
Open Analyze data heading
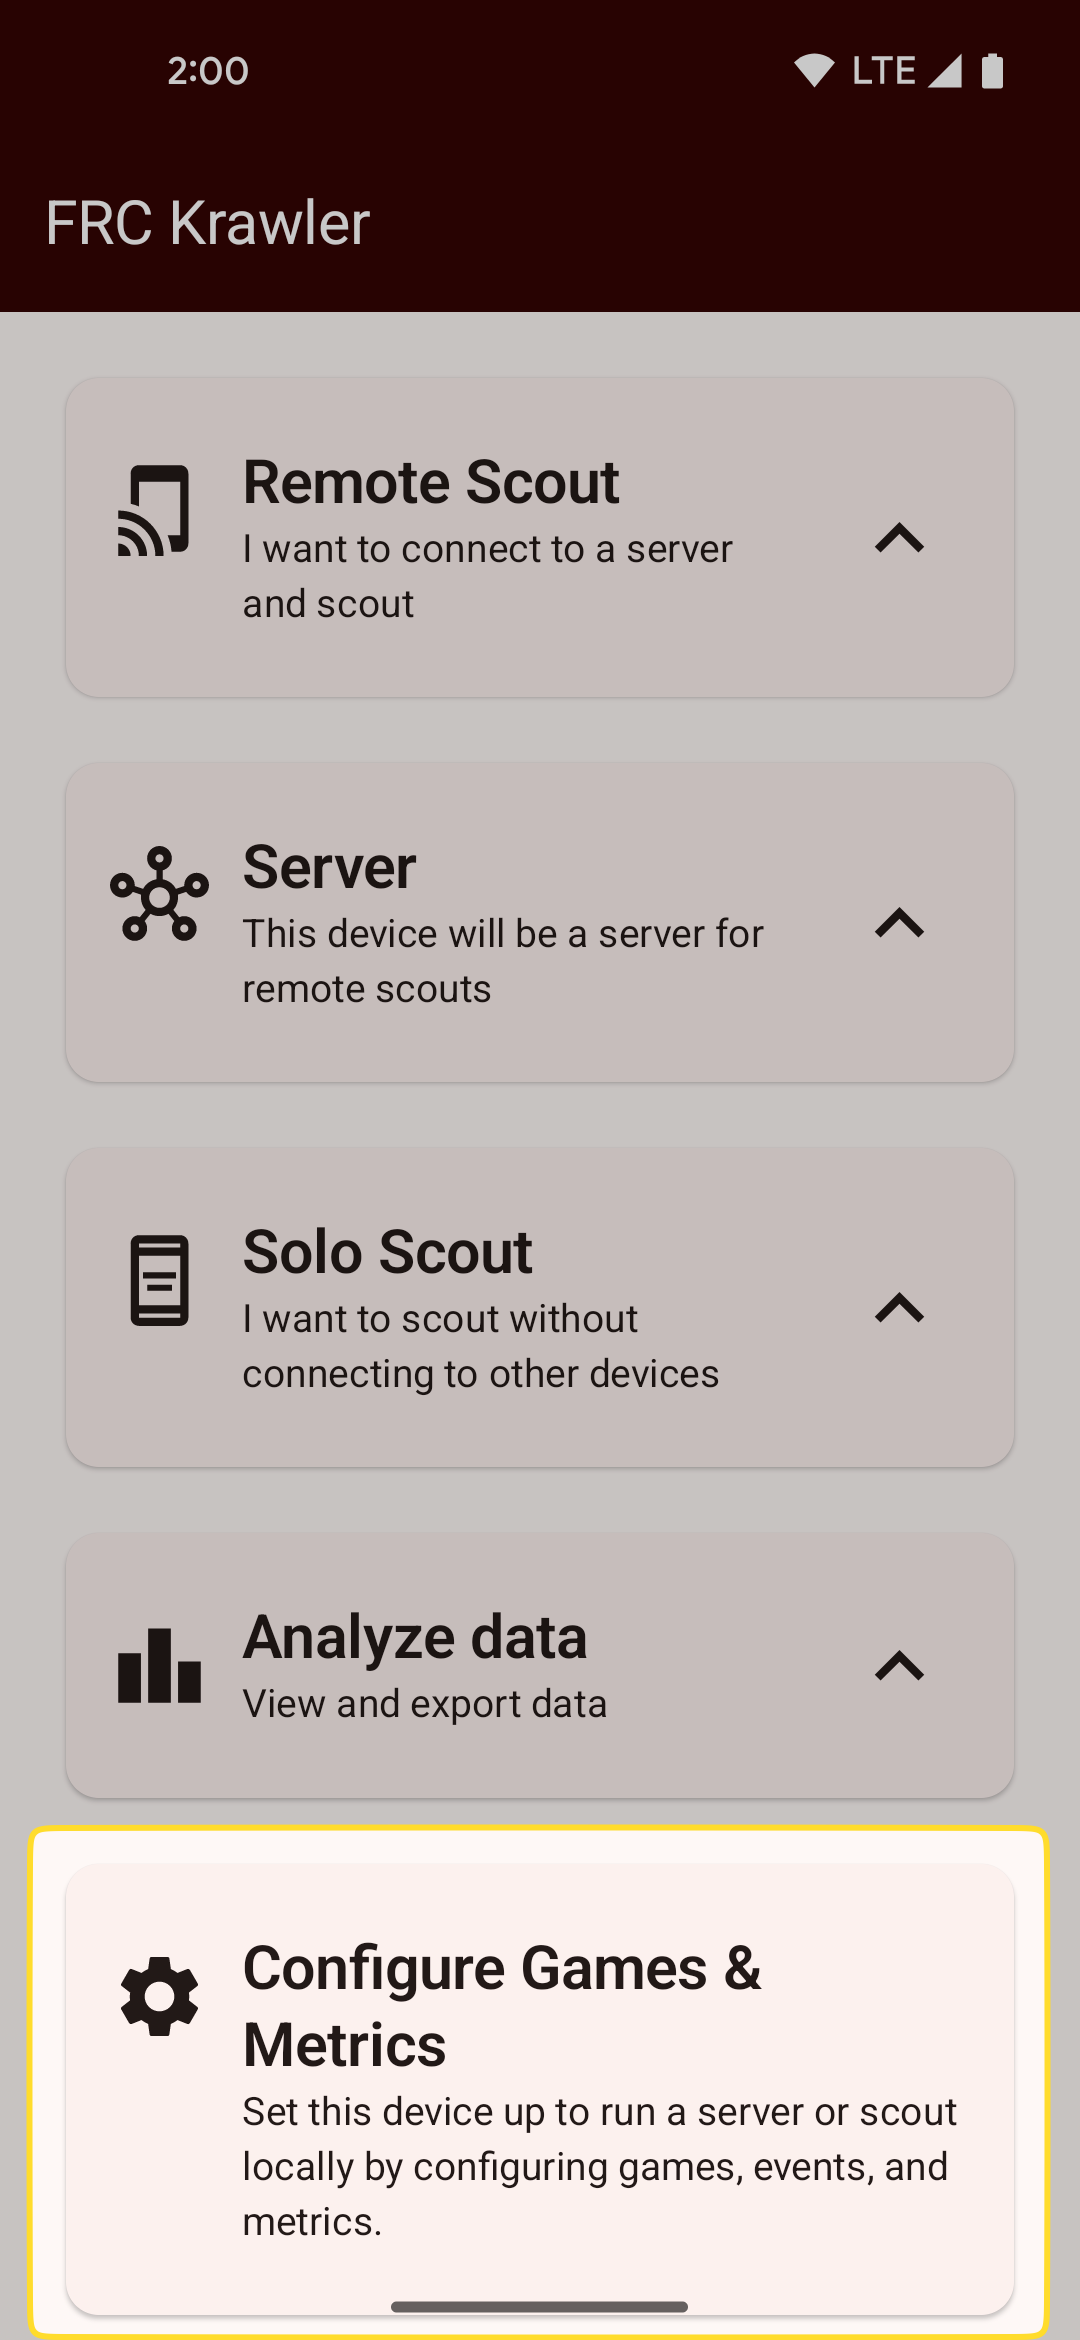pos(415,1637)
